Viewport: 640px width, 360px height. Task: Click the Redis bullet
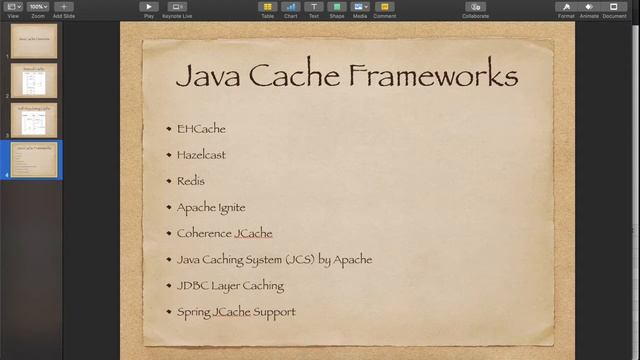tap(191, 181)
